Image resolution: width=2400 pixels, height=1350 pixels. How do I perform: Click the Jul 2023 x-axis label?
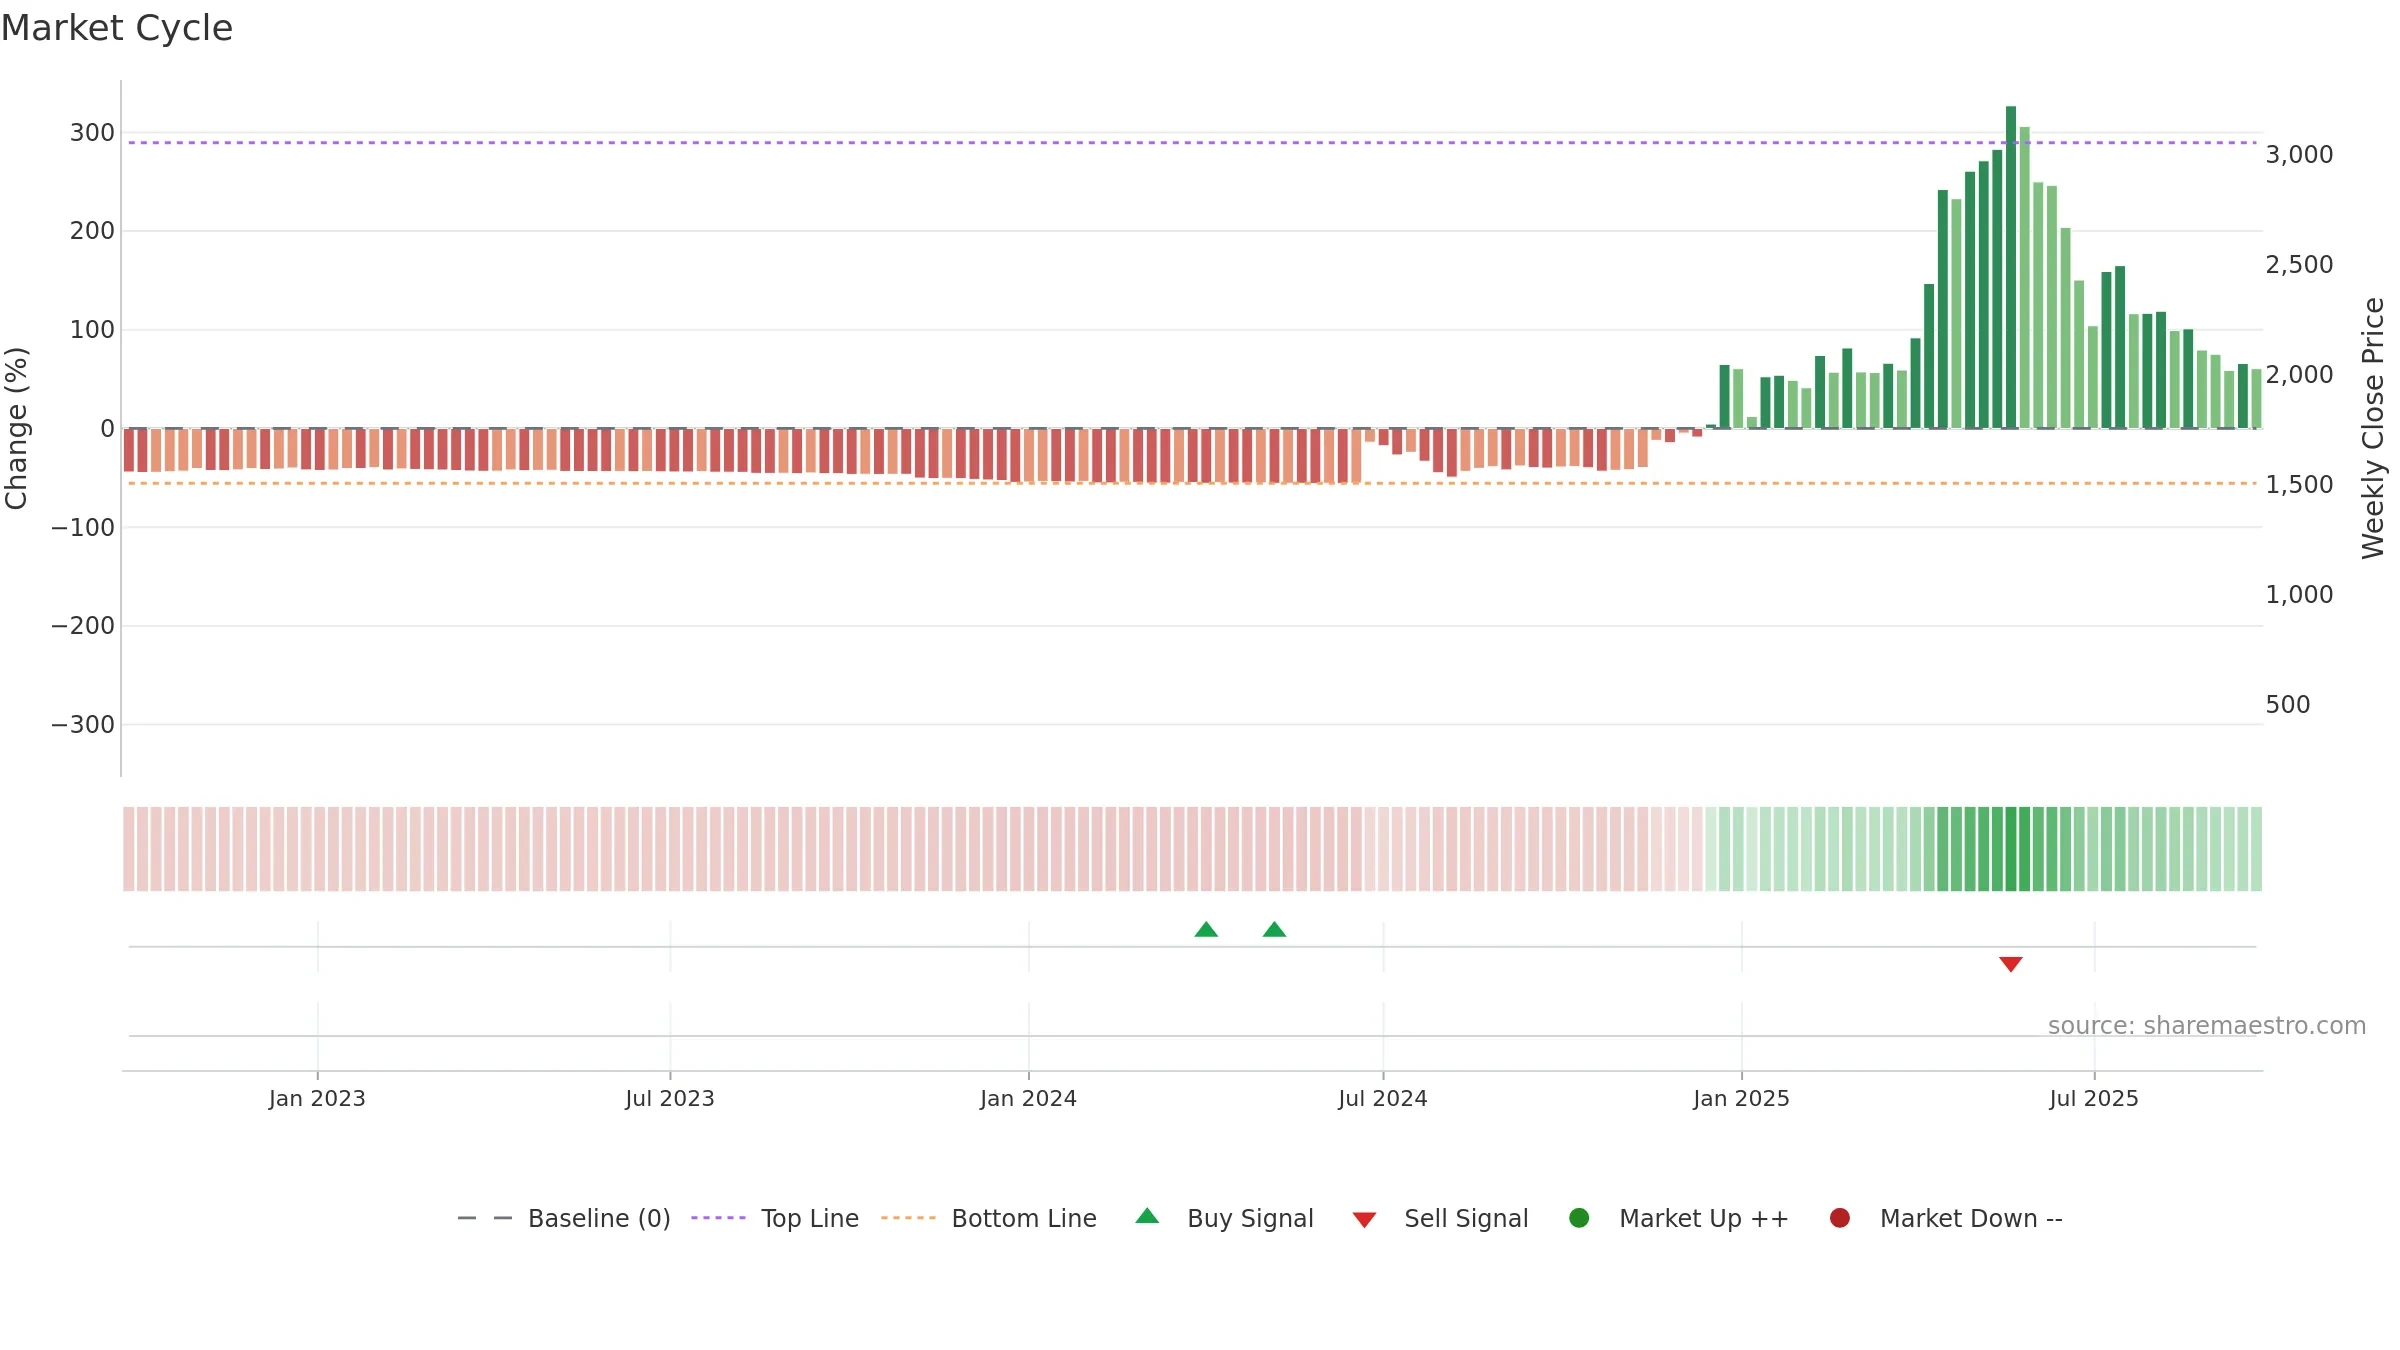coord(670,1099)
